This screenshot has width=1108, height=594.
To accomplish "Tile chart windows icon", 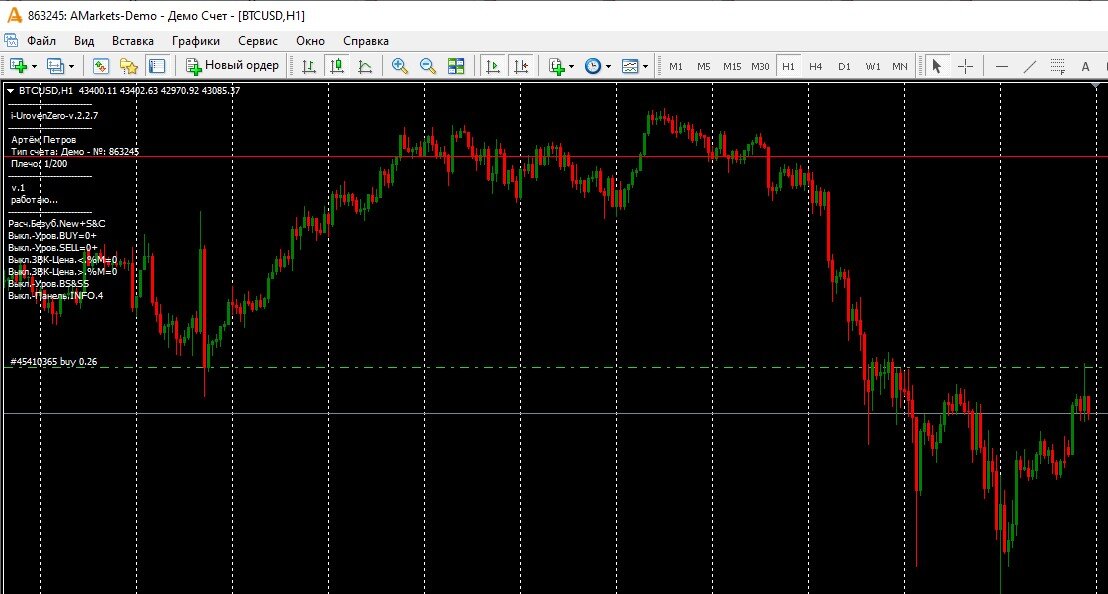I will (x=456, y=66).
